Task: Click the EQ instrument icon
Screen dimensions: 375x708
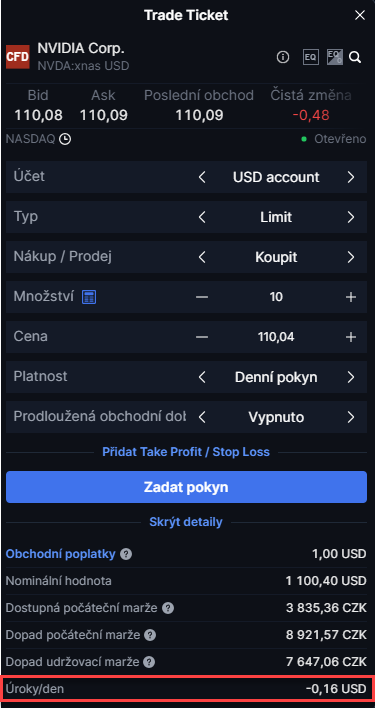Action: point(310,57)
